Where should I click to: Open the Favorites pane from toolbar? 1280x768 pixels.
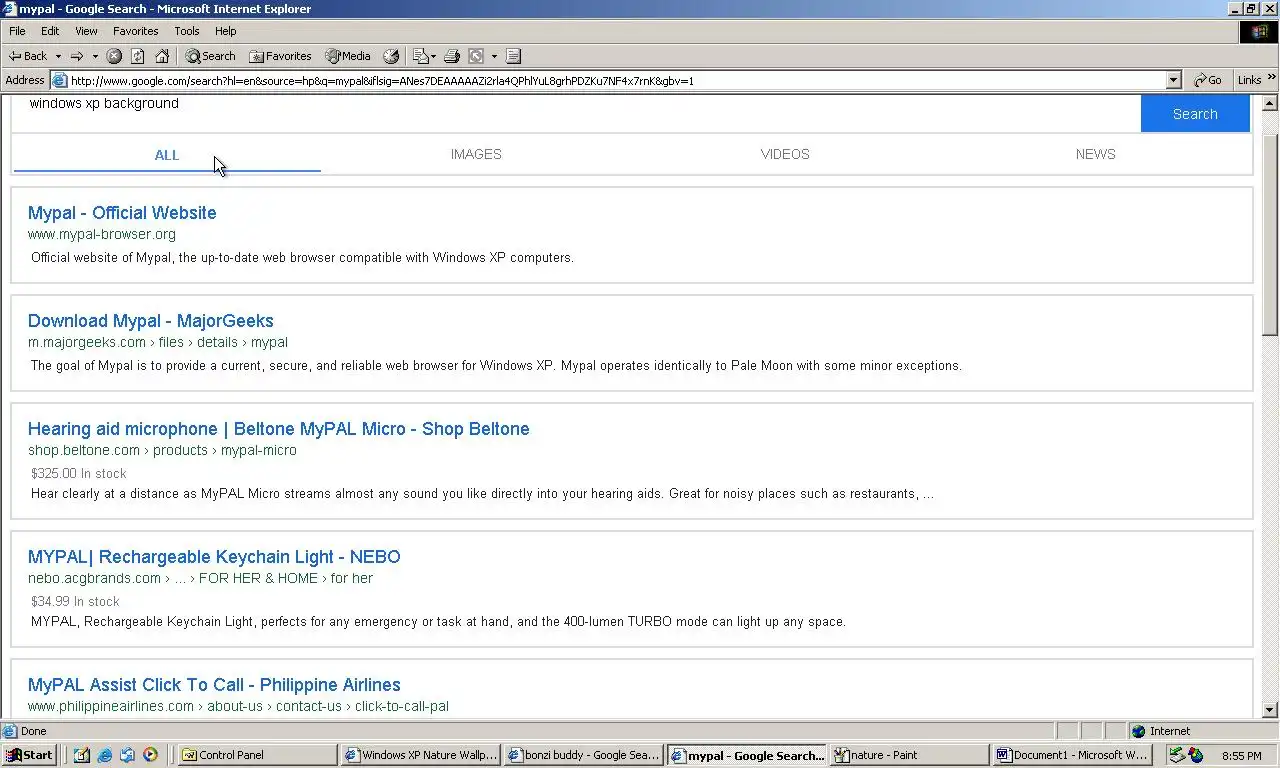click(x=280, y=56)
